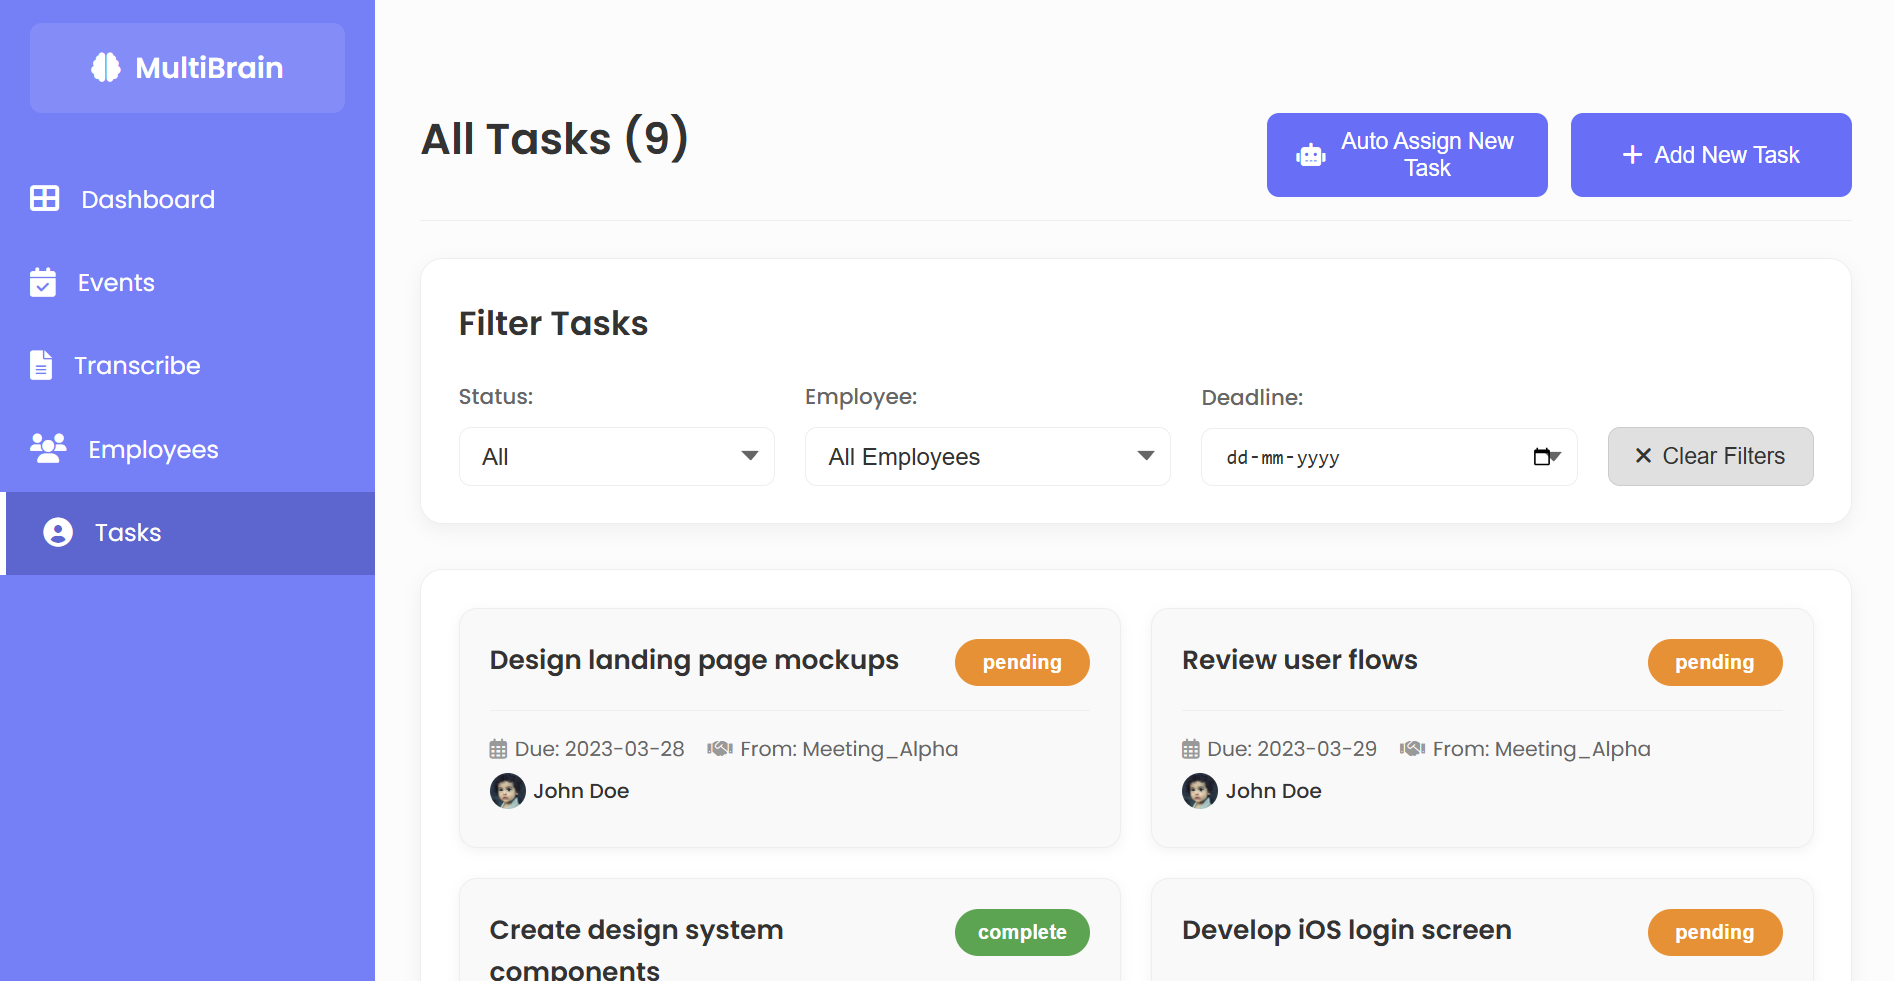The height and width of the screenshot is (981, 1894).
Task: Click the Due: 2023-03-29 text
Action: coord(1292,749)
